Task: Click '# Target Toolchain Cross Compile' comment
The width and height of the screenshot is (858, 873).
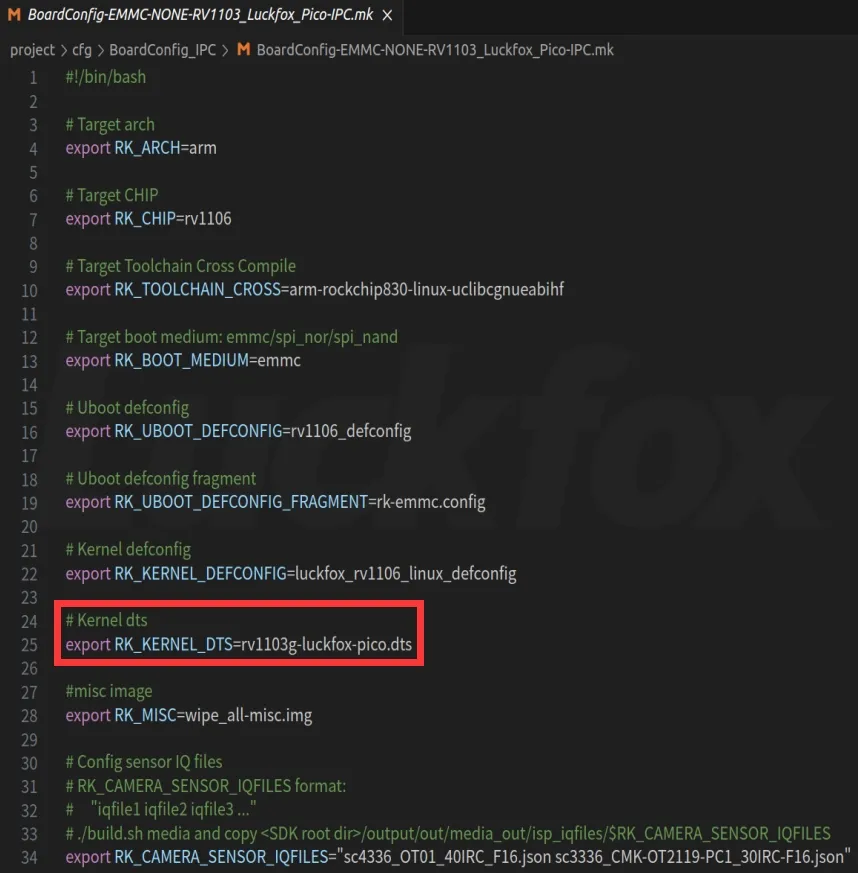Action: [180, 266]
